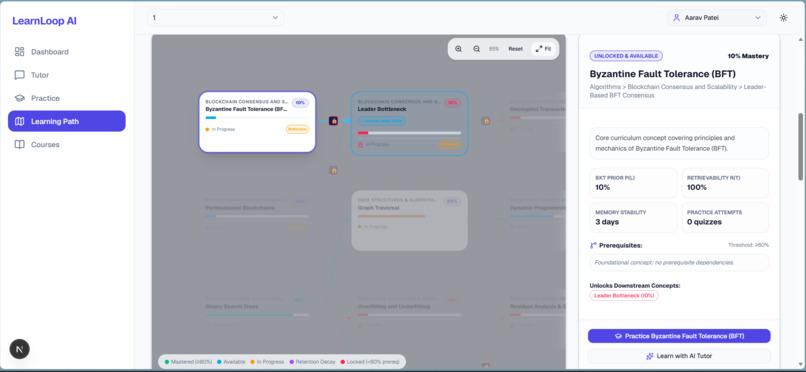Screen dimensions: 806x372
Task: Click the Bottleneck tag on BFT card
Action: [x=297, y=129]
